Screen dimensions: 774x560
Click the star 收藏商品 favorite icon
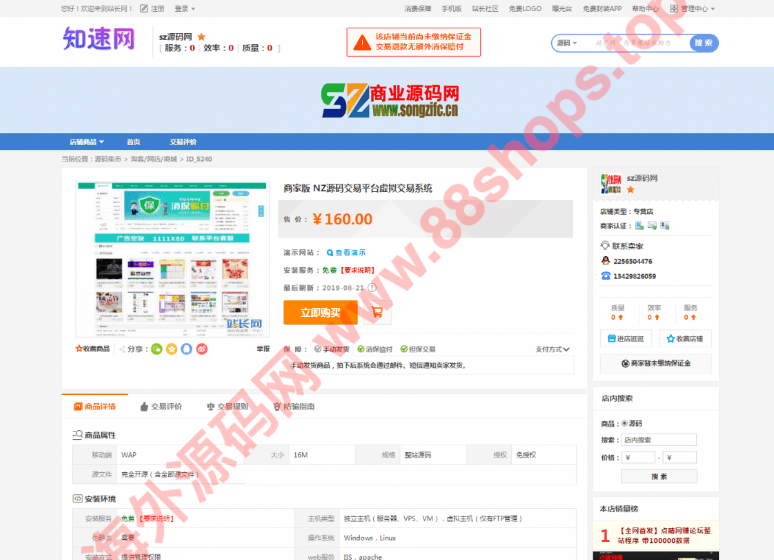(x=79, y=349)
